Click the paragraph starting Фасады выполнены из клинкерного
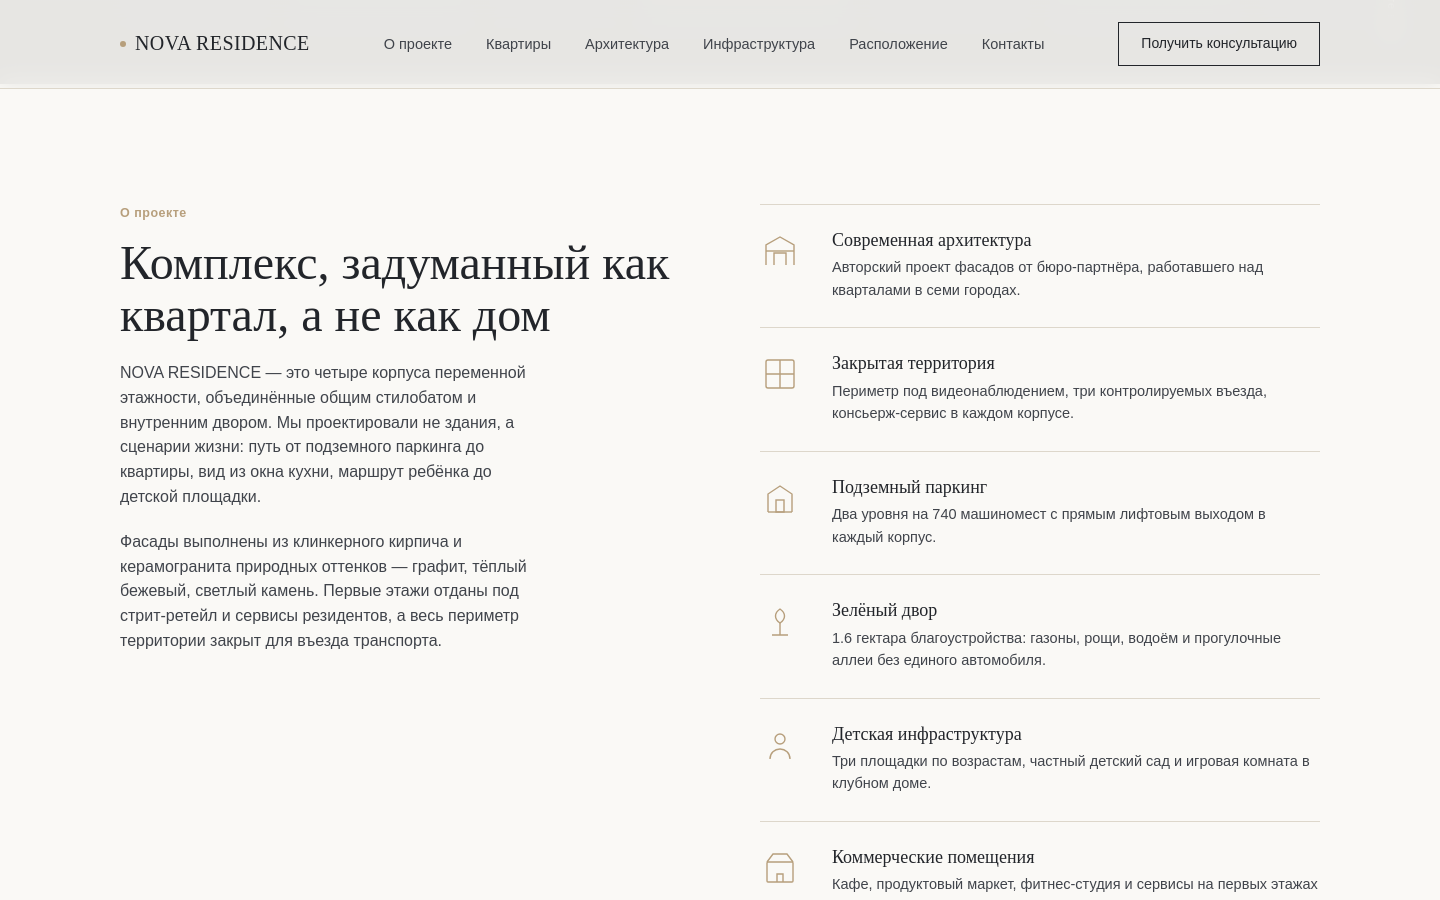This screenshot has height=900, width=1440. (x=325, y=591)
